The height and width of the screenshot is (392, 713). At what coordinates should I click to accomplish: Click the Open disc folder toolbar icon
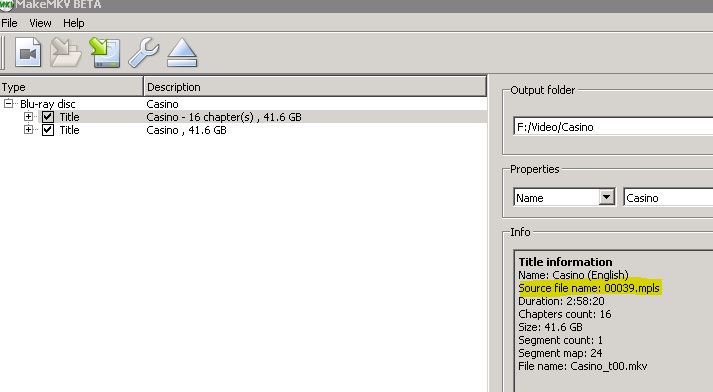65,53
